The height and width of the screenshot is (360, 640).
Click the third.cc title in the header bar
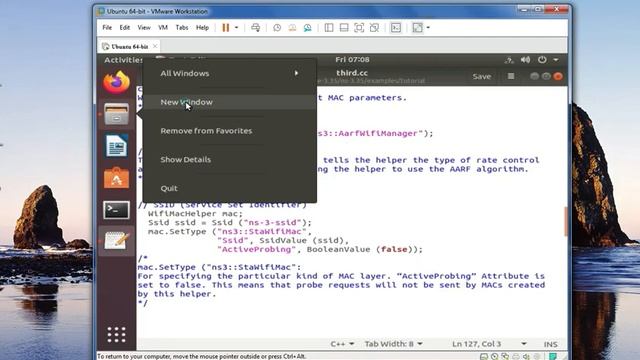[x=352, y=73]
